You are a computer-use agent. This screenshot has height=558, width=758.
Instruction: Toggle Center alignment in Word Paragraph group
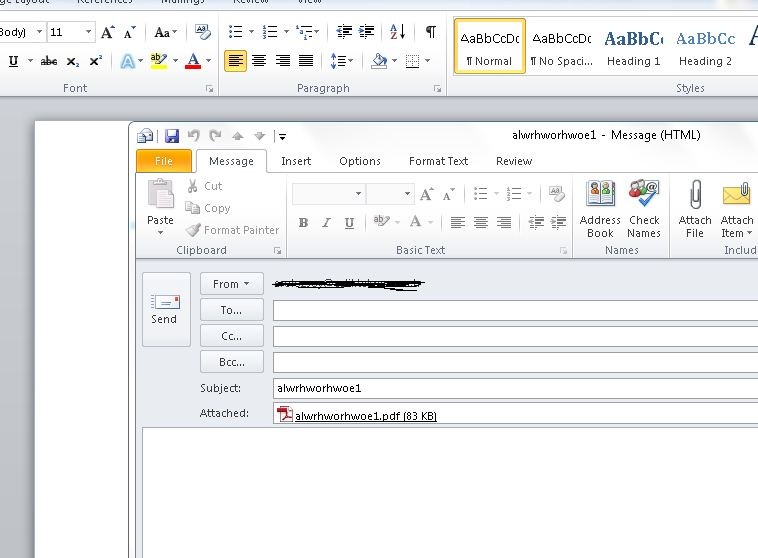pyautogui.click(x=259, y=61)
